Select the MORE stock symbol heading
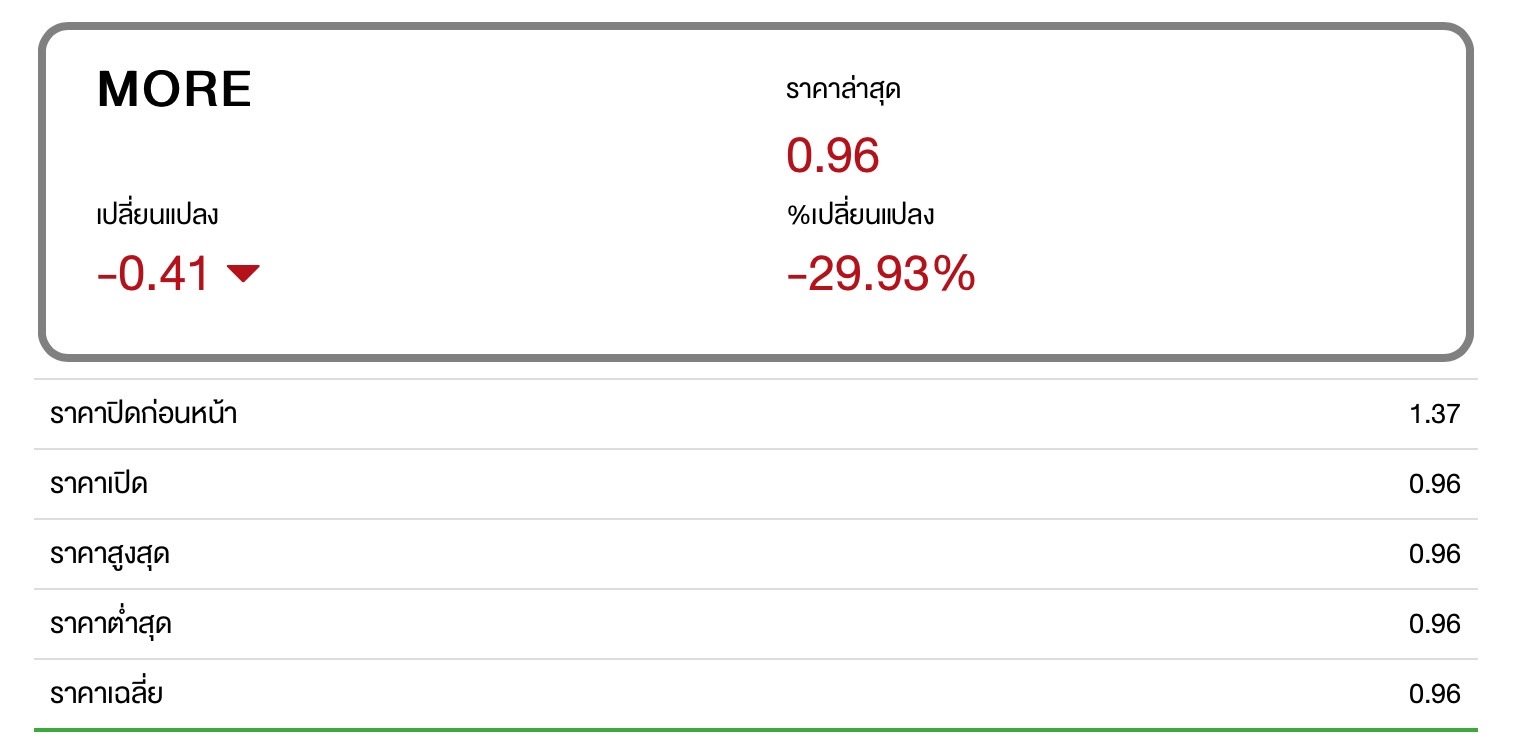The height and width of the screenshot is (738, 1523). pos(174,90)
